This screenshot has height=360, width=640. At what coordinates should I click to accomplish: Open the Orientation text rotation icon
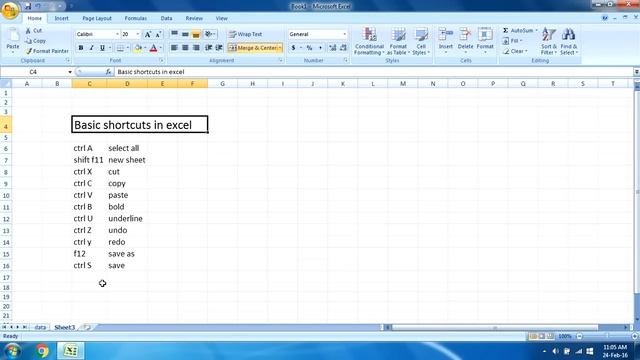pos(209,34)
